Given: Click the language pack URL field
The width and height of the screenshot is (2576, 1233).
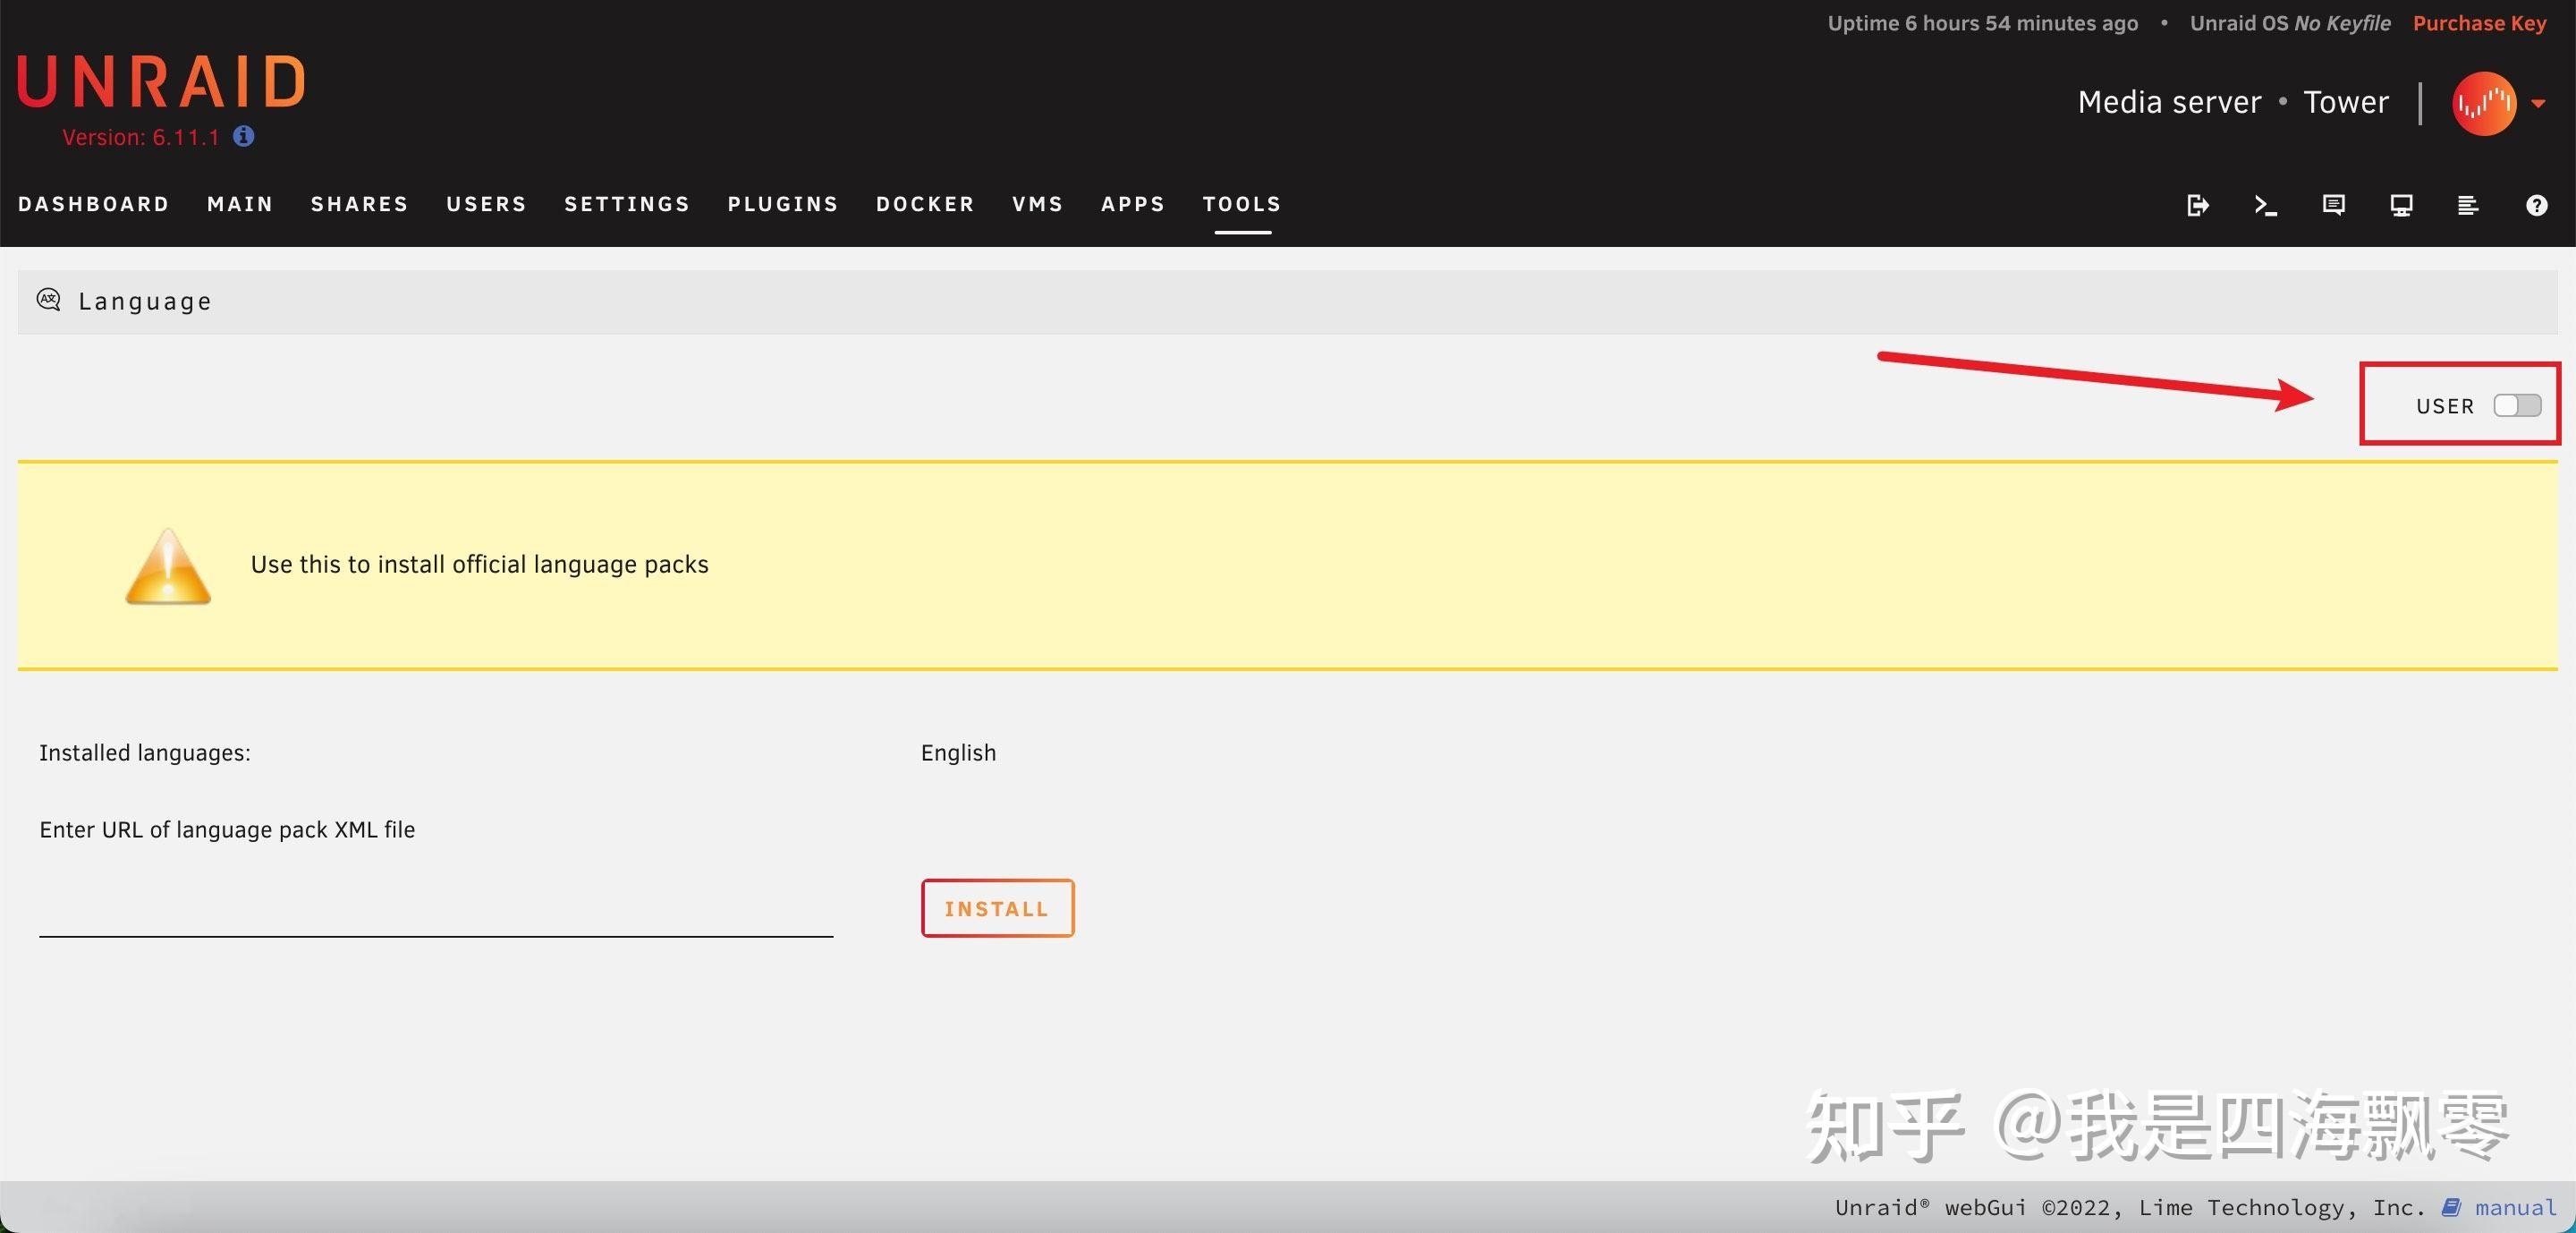Looking at the screenshot, I should tap(436, 913).
